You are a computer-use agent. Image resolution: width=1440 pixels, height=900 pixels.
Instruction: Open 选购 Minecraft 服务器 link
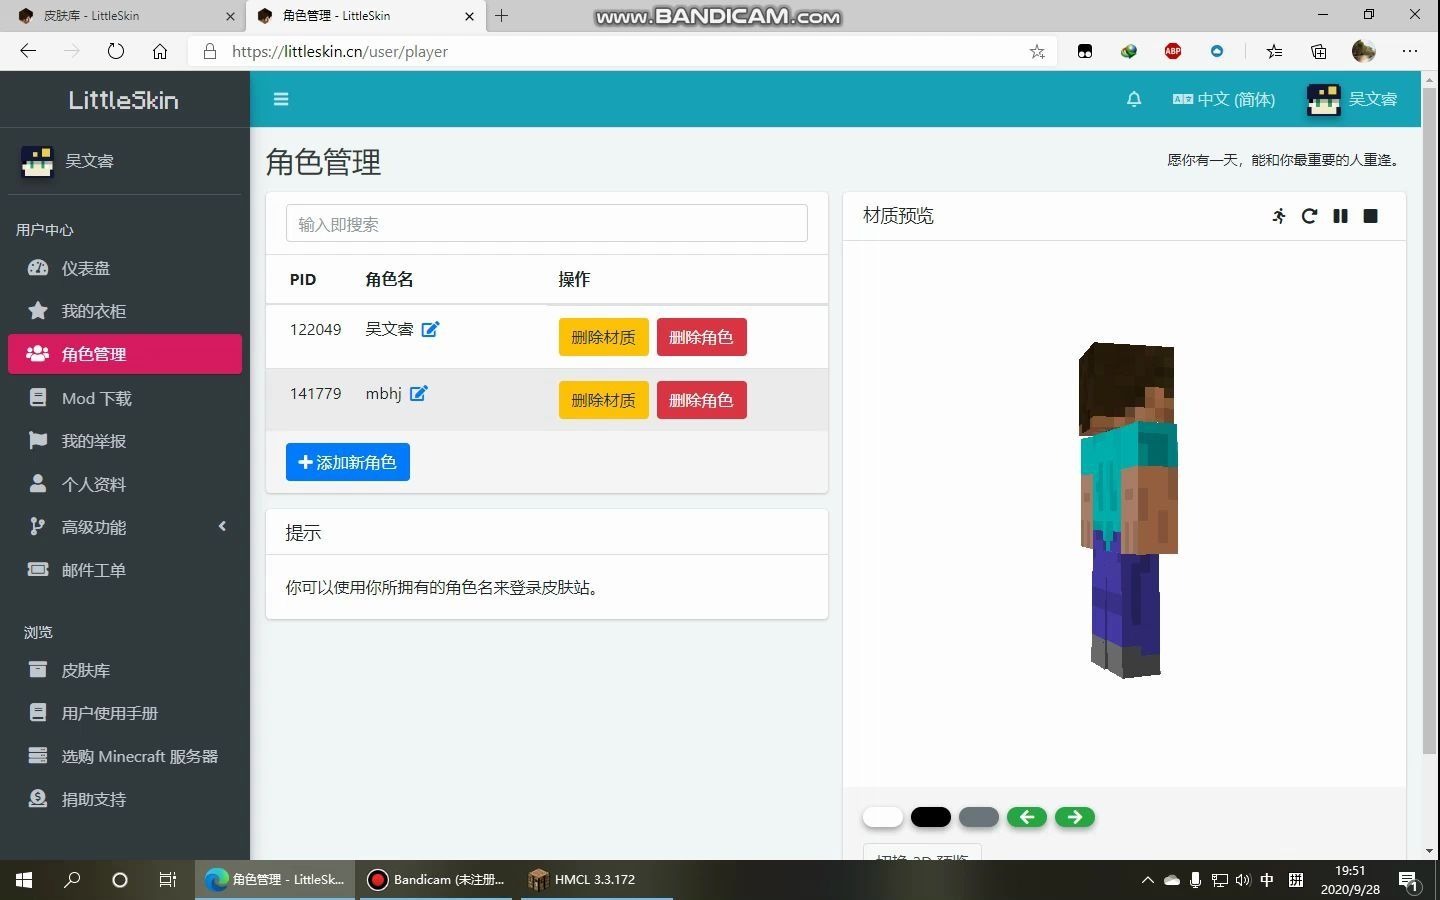pyautogui.click(x=125, y=756)
